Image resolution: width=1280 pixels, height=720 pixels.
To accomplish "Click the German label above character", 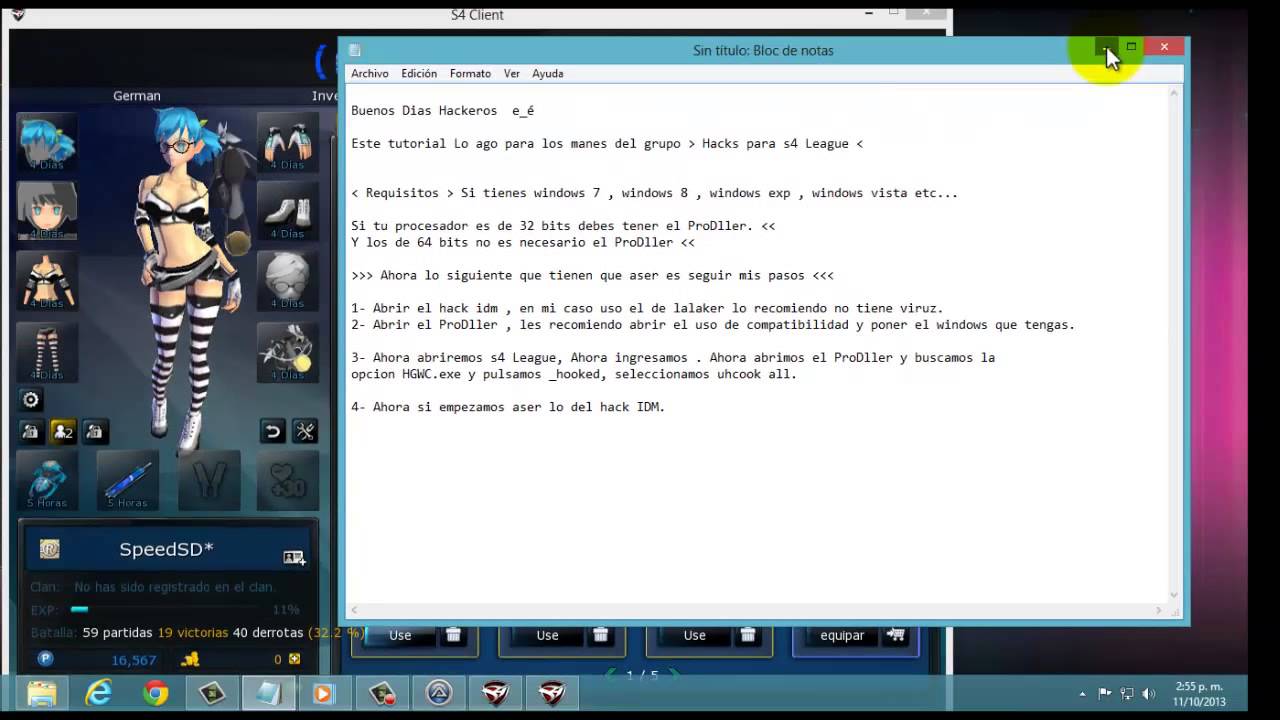I will pyautogui.click(x=137, y=96).
